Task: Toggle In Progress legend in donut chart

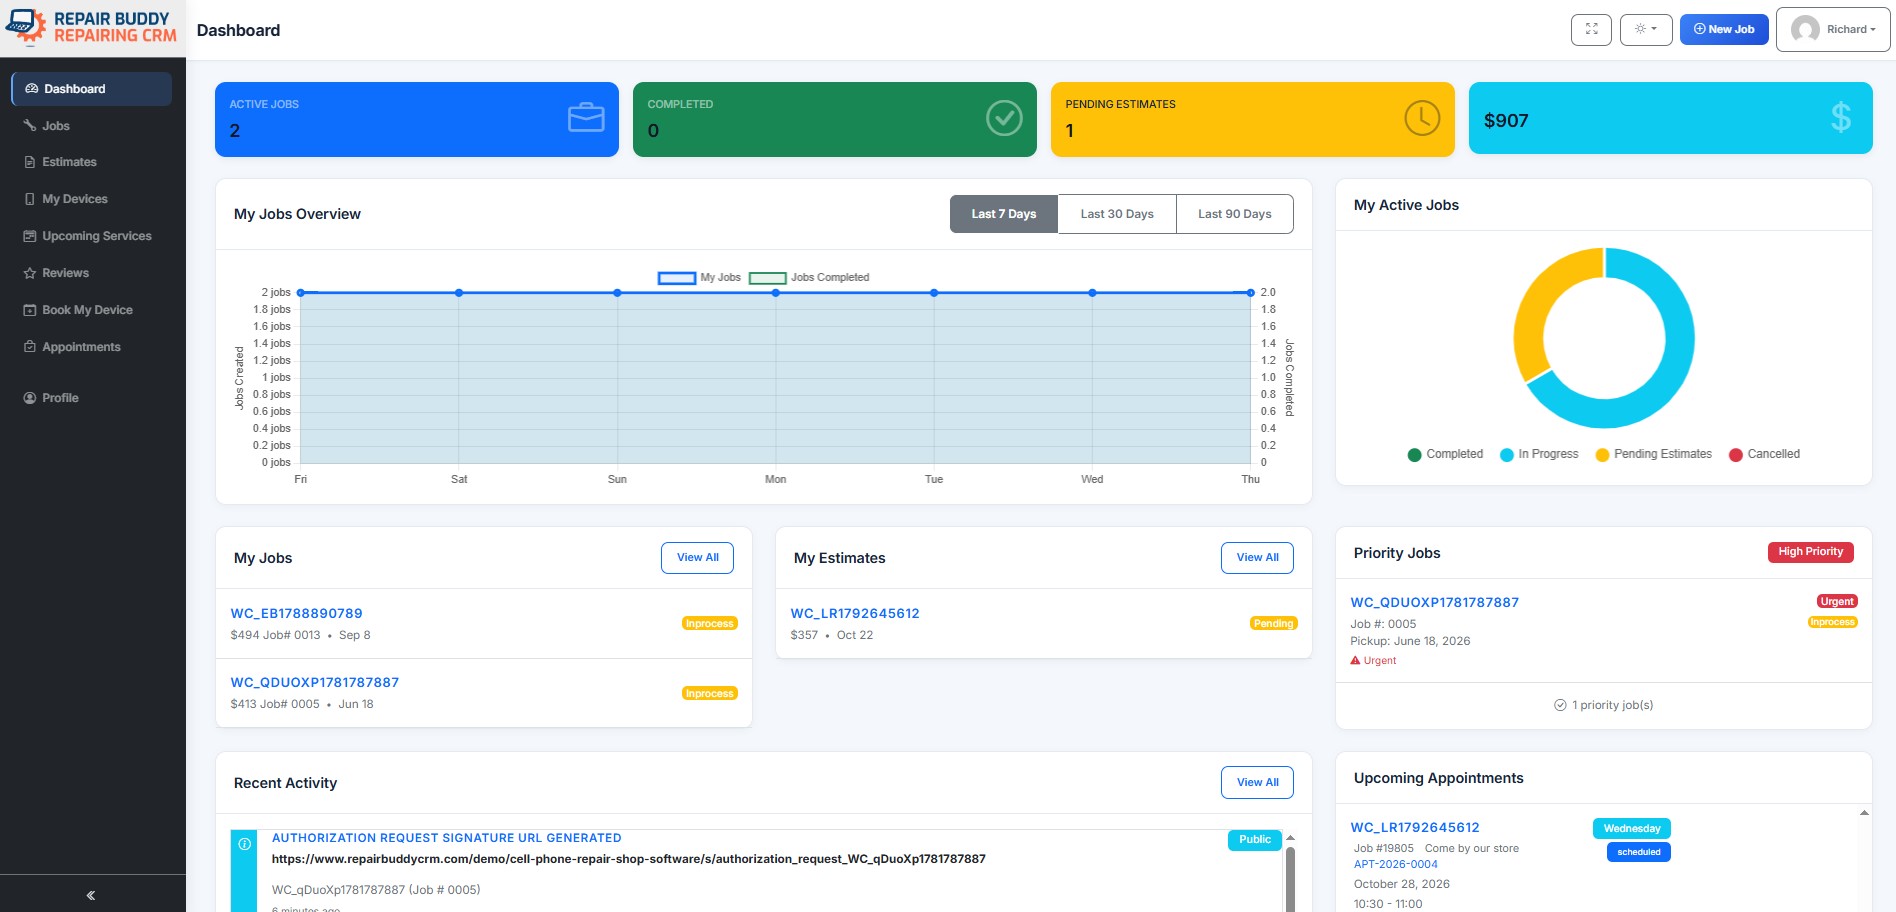Action: click(1539, 454)
